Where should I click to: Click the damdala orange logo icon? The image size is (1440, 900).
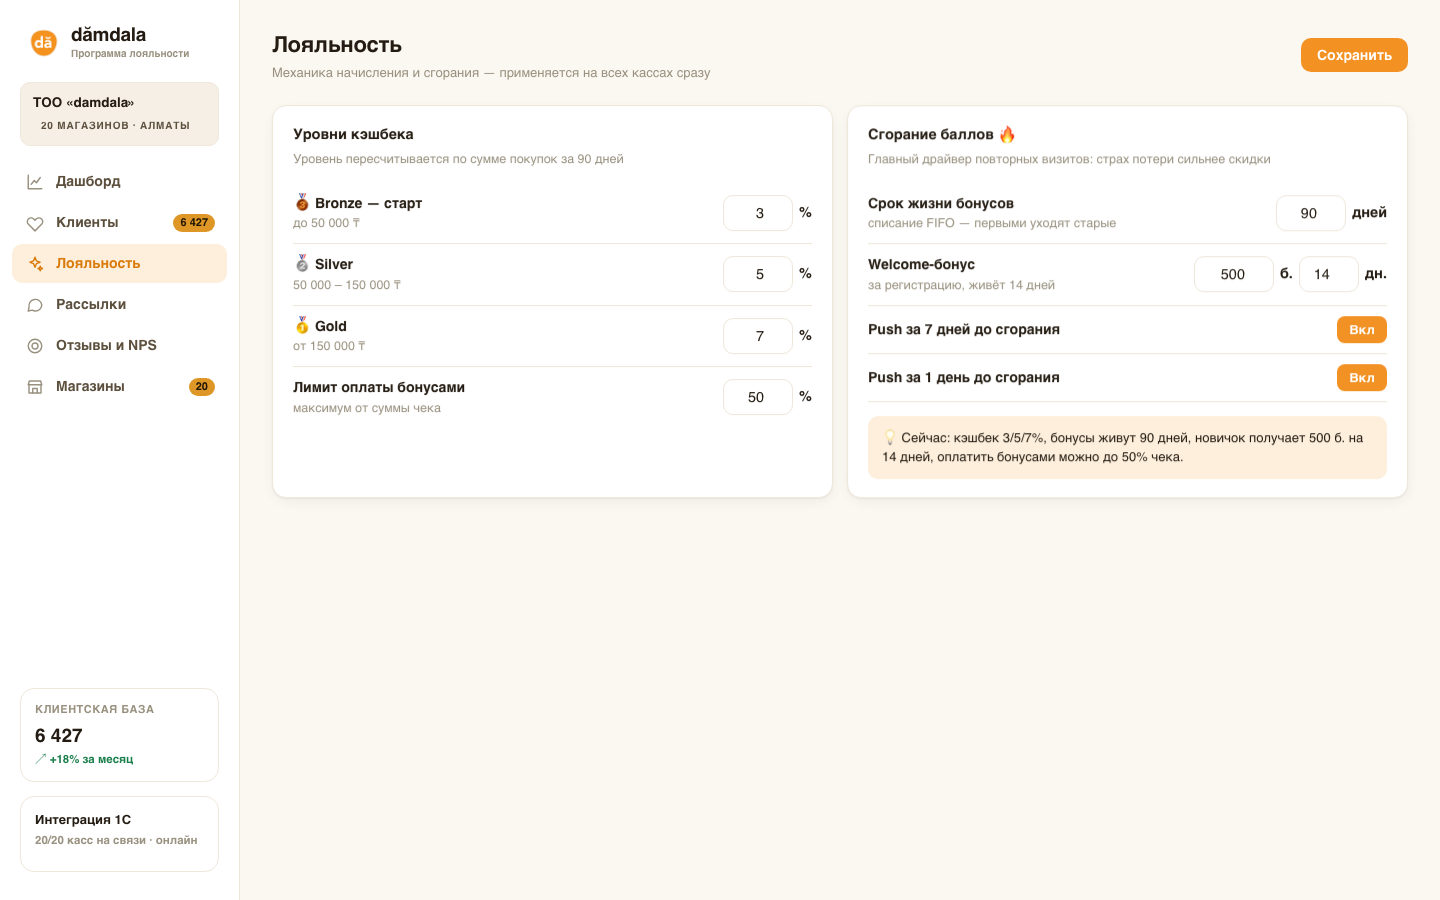(x=43, y=42)
